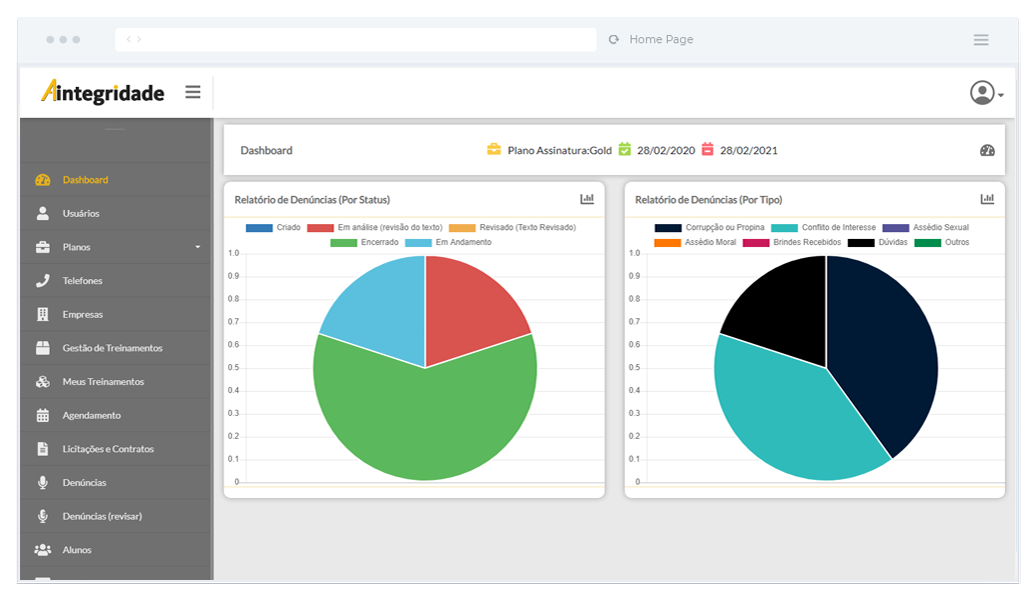
Task: Toggle Outros legend green swatch
Action: 928,243
